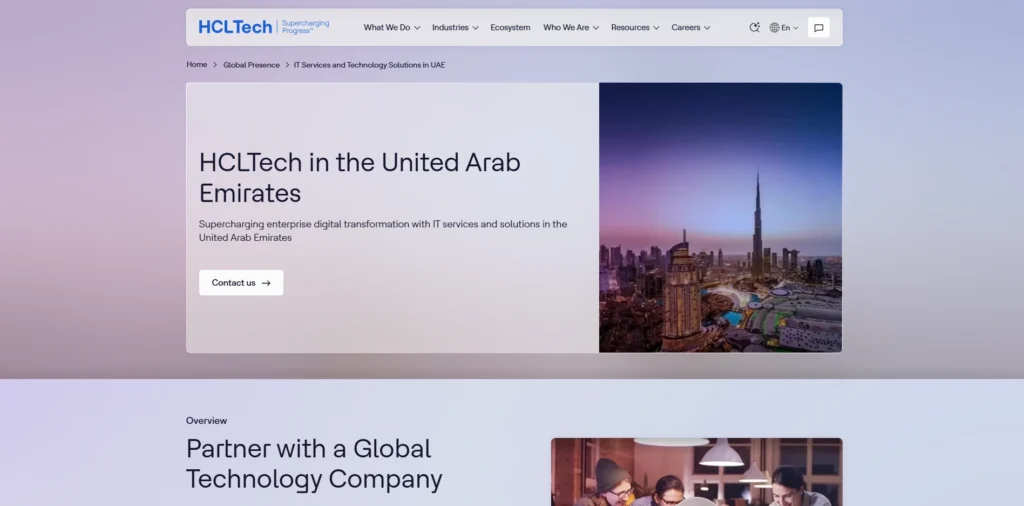The image size is (1024, 506).
Task: Open Global Presence breadcrumb link
Action: click(x=251, y=65)
